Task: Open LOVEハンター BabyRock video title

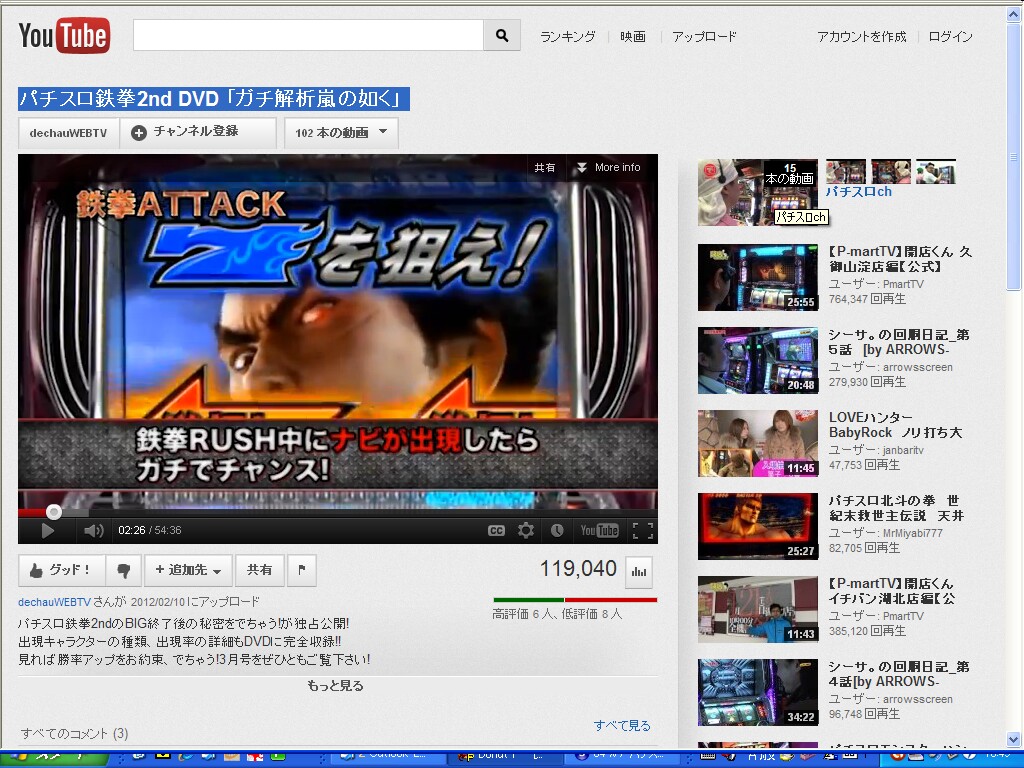Action: tap(895, 424)
